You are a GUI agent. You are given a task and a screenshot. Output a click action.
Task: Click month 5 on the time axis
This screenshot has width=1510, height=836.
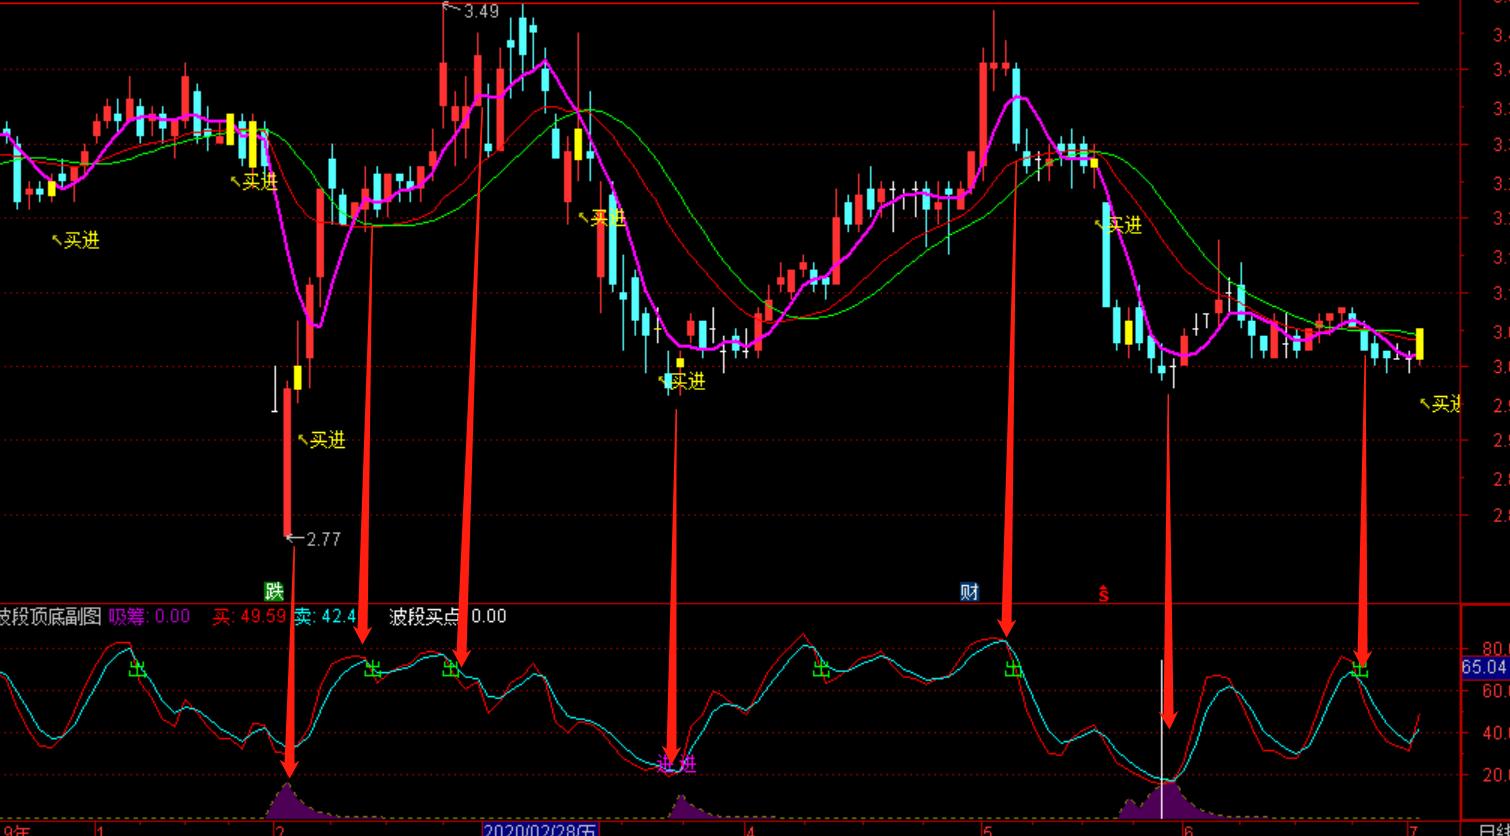click(x=987, y=829)
